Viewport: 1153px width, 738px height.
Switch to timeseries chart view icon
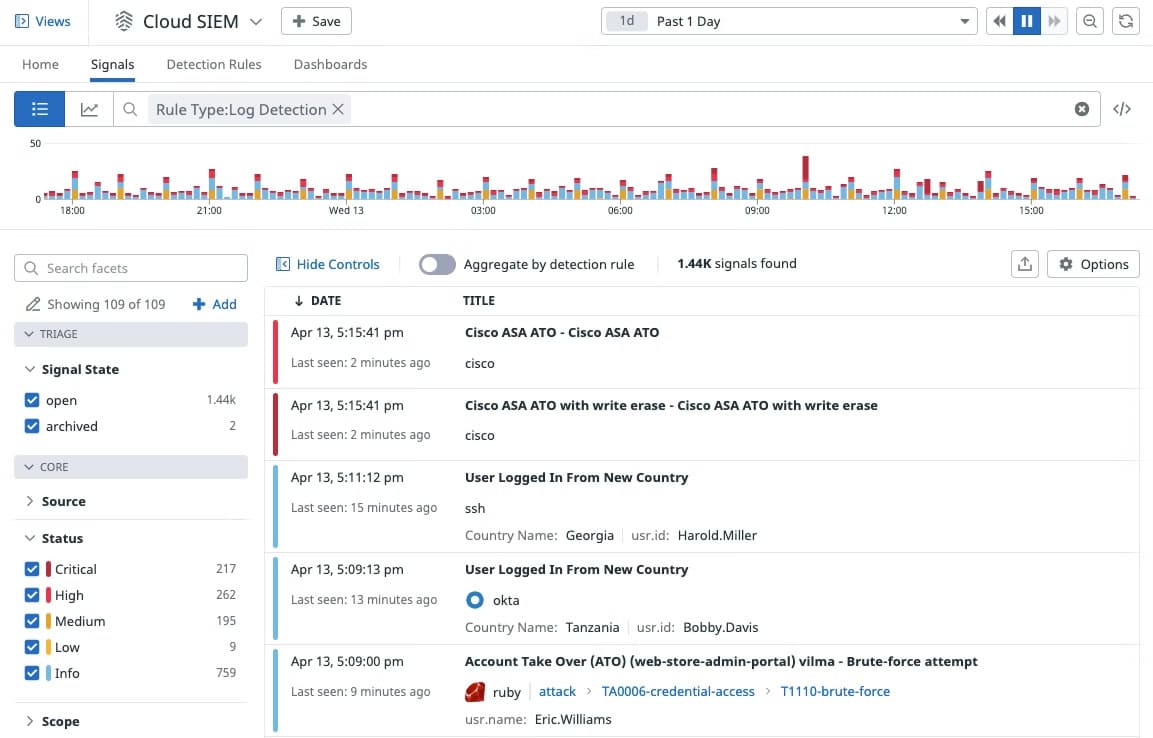tap(89, 109)
